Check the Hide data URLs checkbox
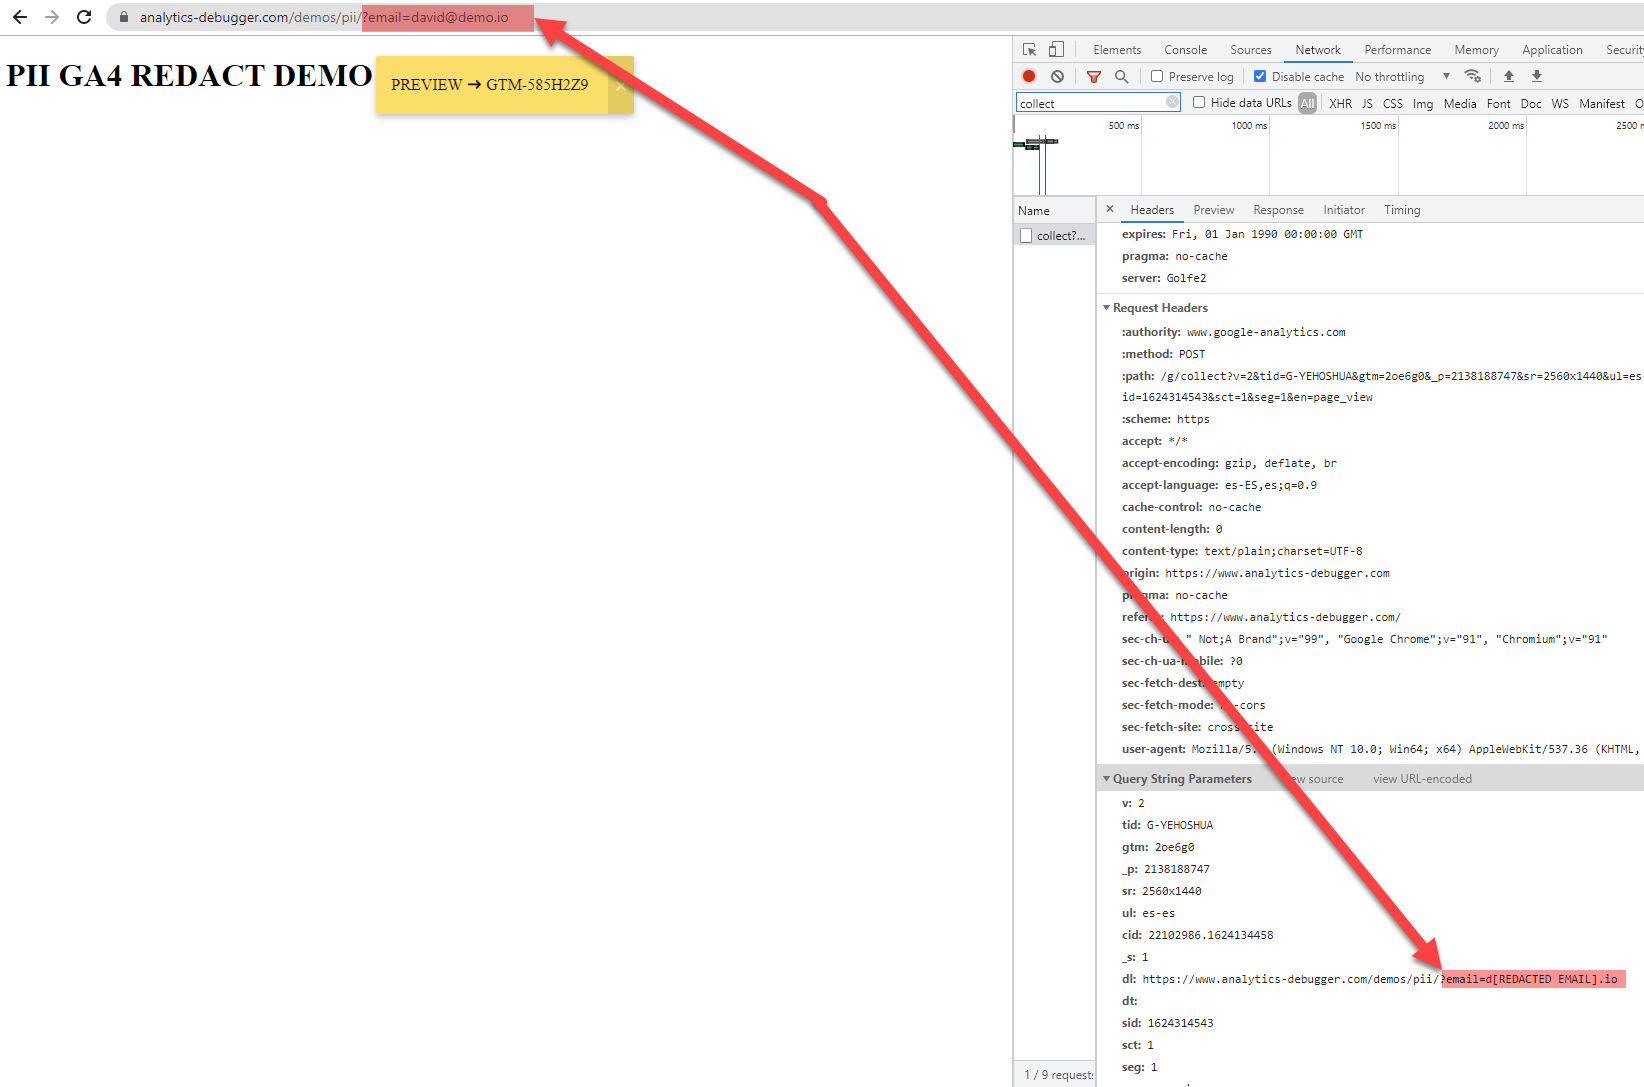This screenshot has width=1644, height=1087. [x=1199, y=102]
